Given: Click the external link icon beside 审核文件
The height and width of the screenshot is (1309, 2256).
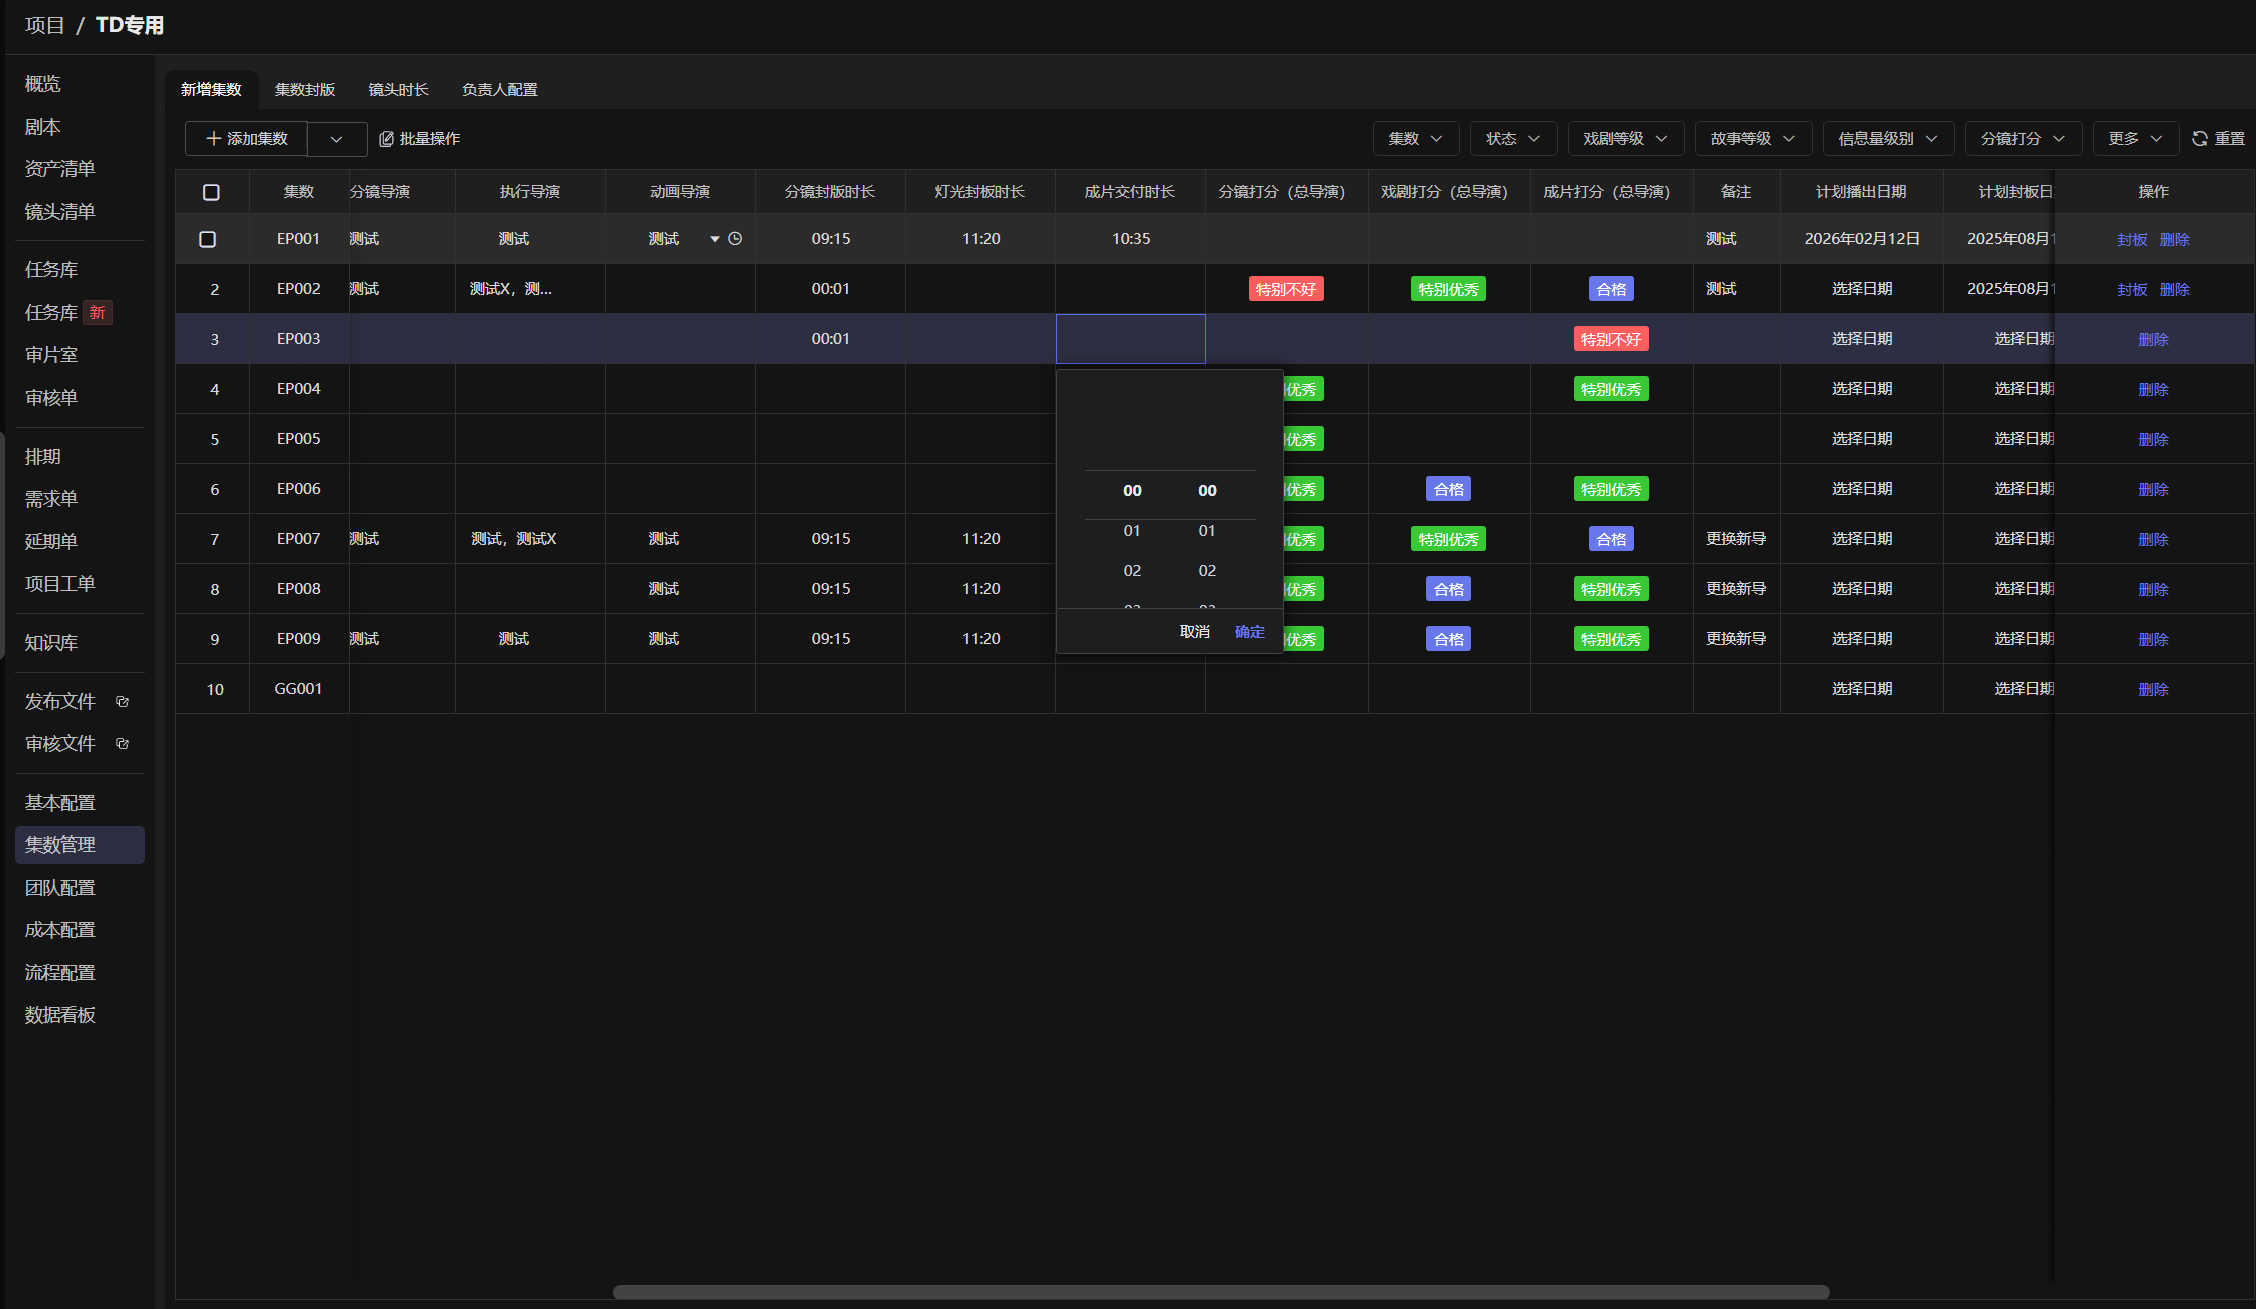Looking at the screenshot, I should [123, 744].
